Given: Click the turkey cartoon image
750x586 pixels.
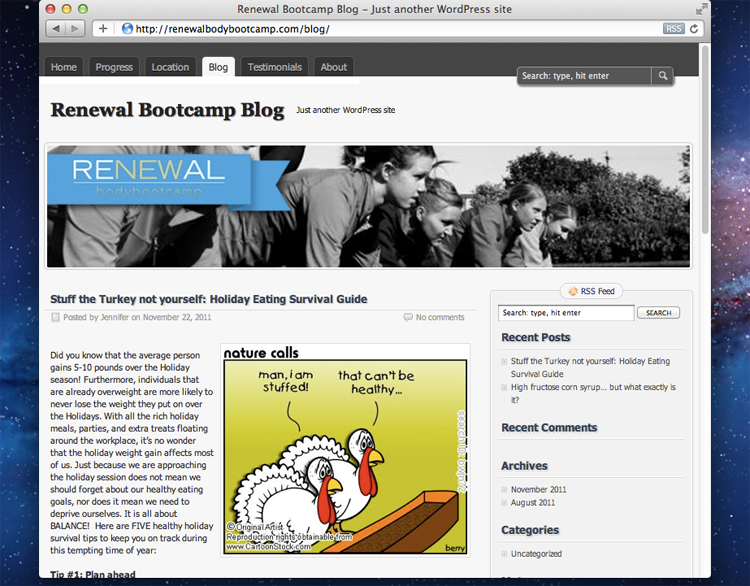Looking at the screenshot, I should click(345, 449).
